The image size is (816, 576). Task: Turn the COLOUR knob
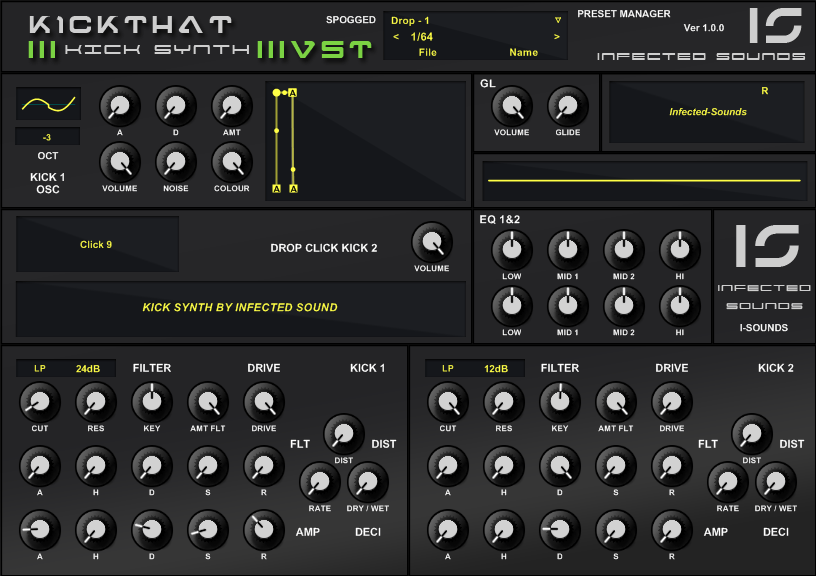[x=232, y=162]
